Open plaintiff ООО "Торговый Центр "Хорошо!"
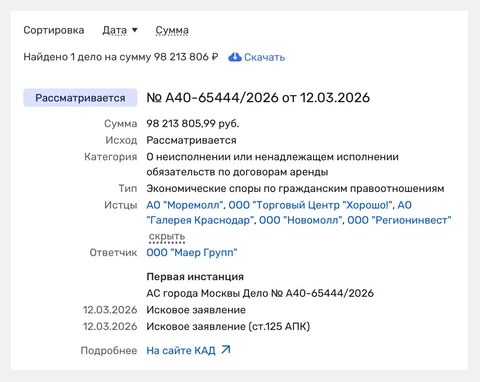Image resolution: width=480 pixels, height=382 pixels. pyautogui.click(x=311, y=205)
